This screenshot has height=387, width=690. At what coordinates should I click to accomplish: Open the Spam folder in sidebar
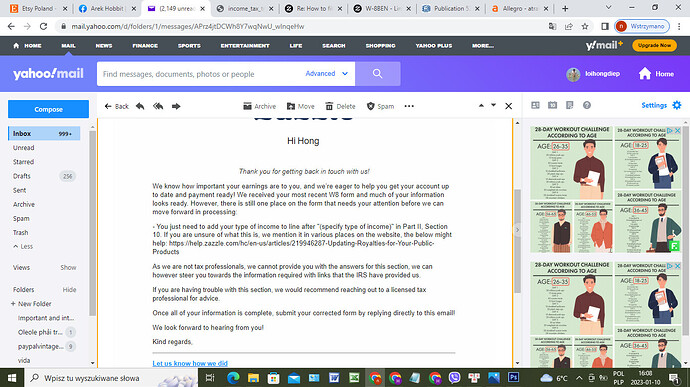click(21, 218)
